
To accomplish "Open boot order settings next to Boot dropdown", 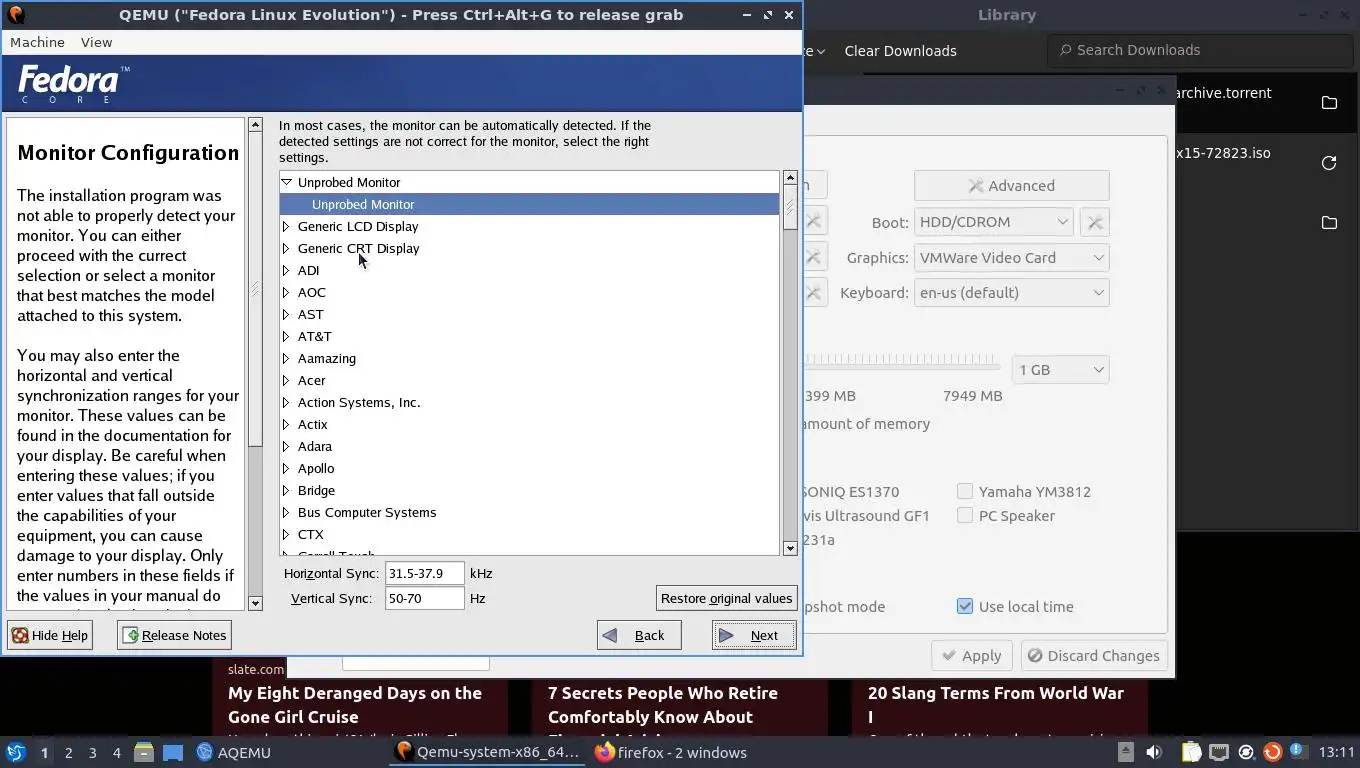I will (1095, 222).
